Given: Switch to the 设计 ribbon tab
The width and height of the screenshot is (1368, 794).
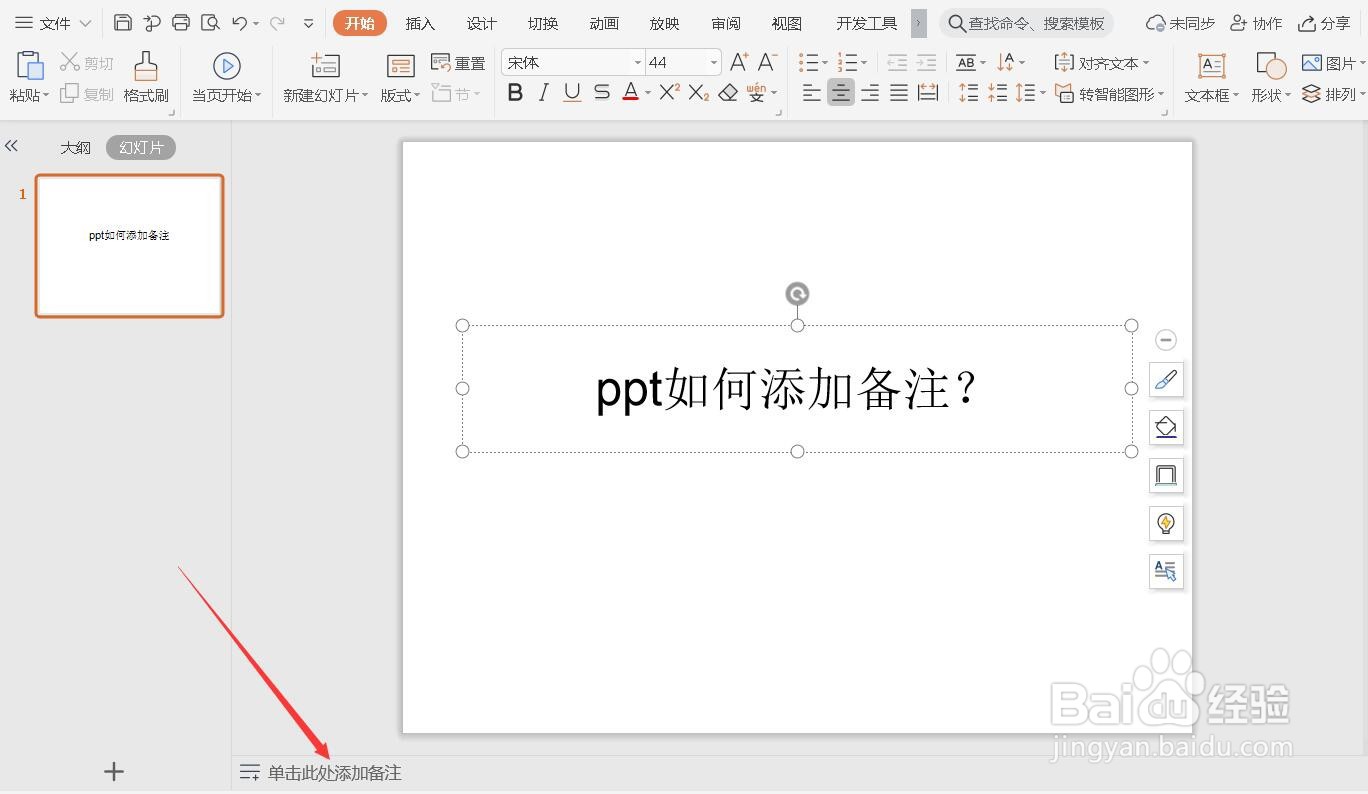Looking at the screenshot, I should tap(481, 23).
